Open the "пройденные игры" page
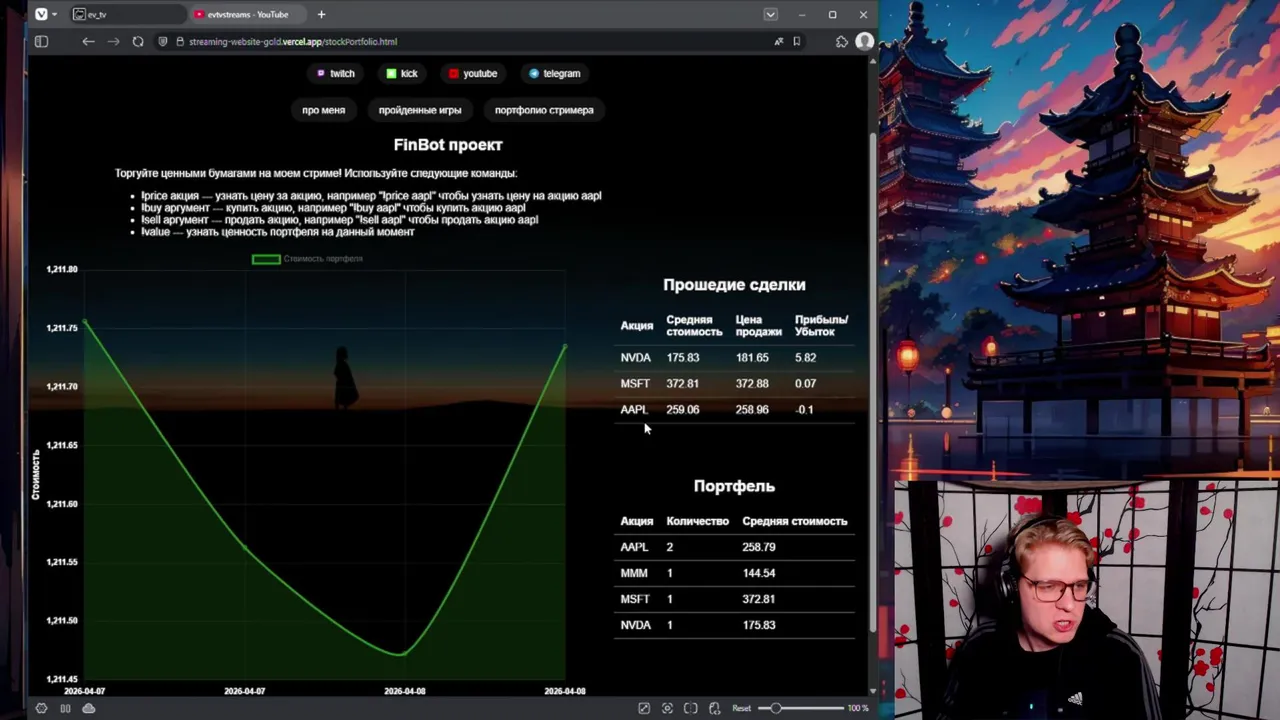The height and width of the screenshot is (720, 1280). [x=420, y=110]
